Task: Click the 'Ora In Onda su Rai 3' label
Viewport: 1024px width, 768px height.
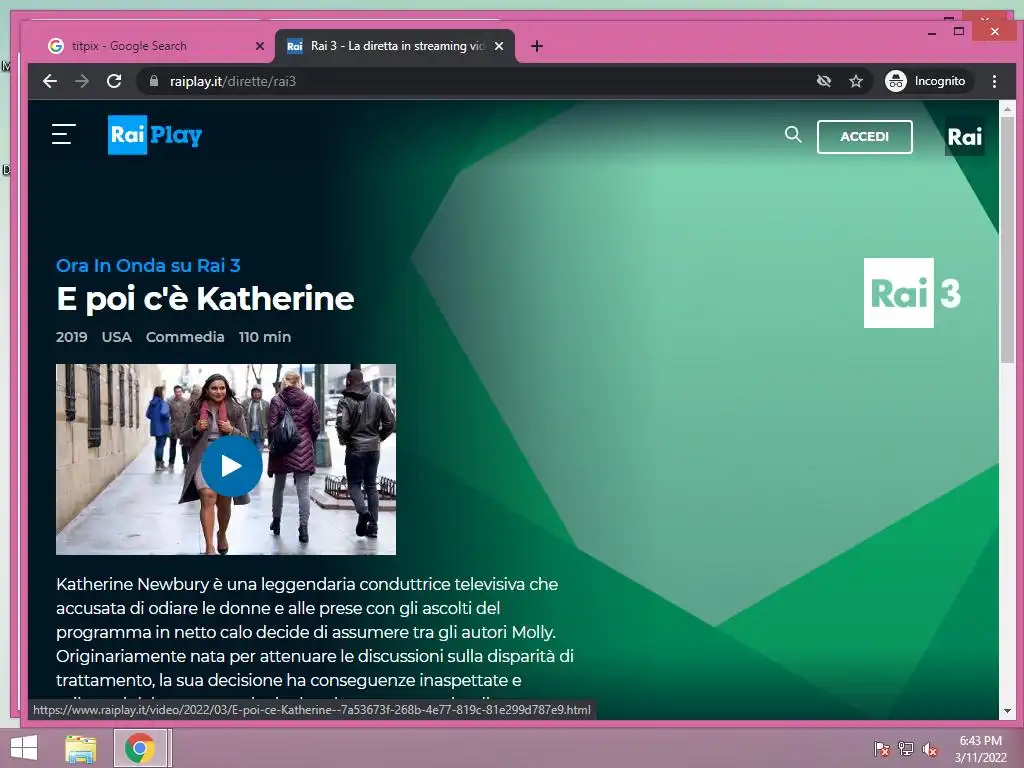Action: (148, 265)
